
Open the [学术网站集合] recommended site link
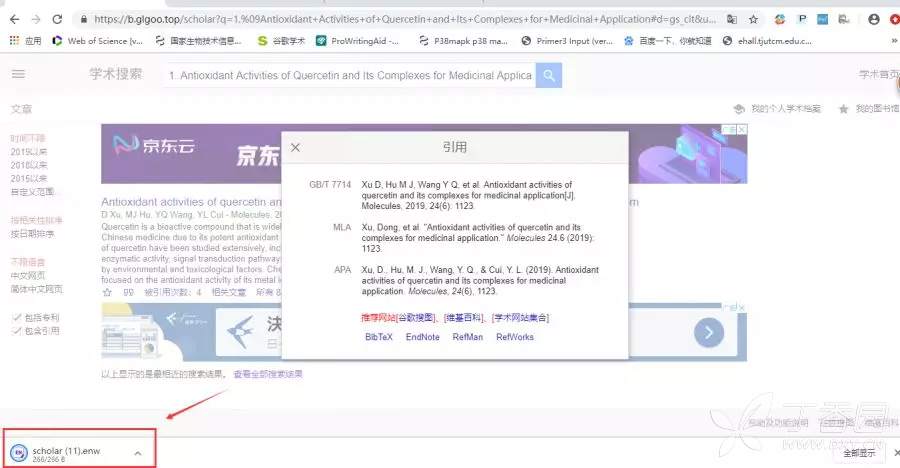520,318
